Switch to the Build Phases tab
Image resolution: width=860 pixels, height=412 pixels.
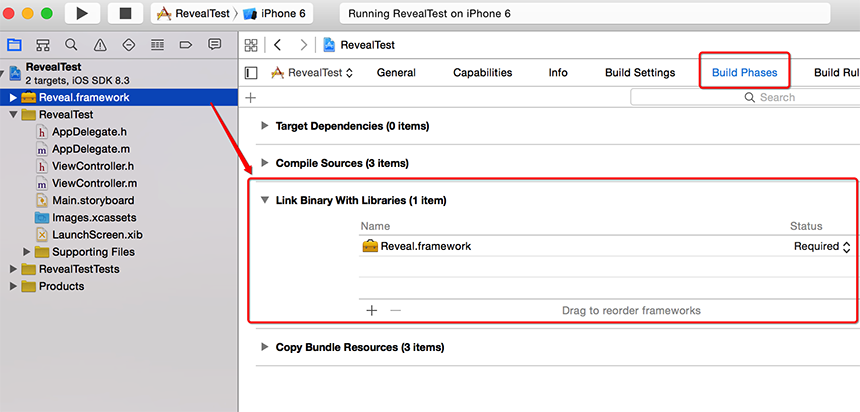744,72
